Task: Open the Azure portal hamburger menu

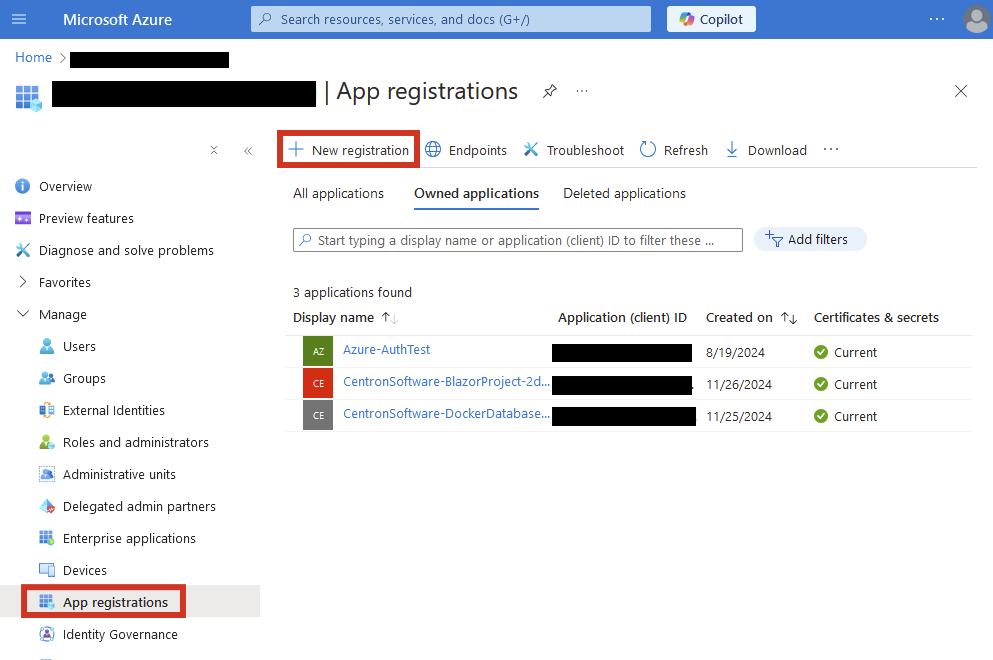Action: [x=19, y=19]
